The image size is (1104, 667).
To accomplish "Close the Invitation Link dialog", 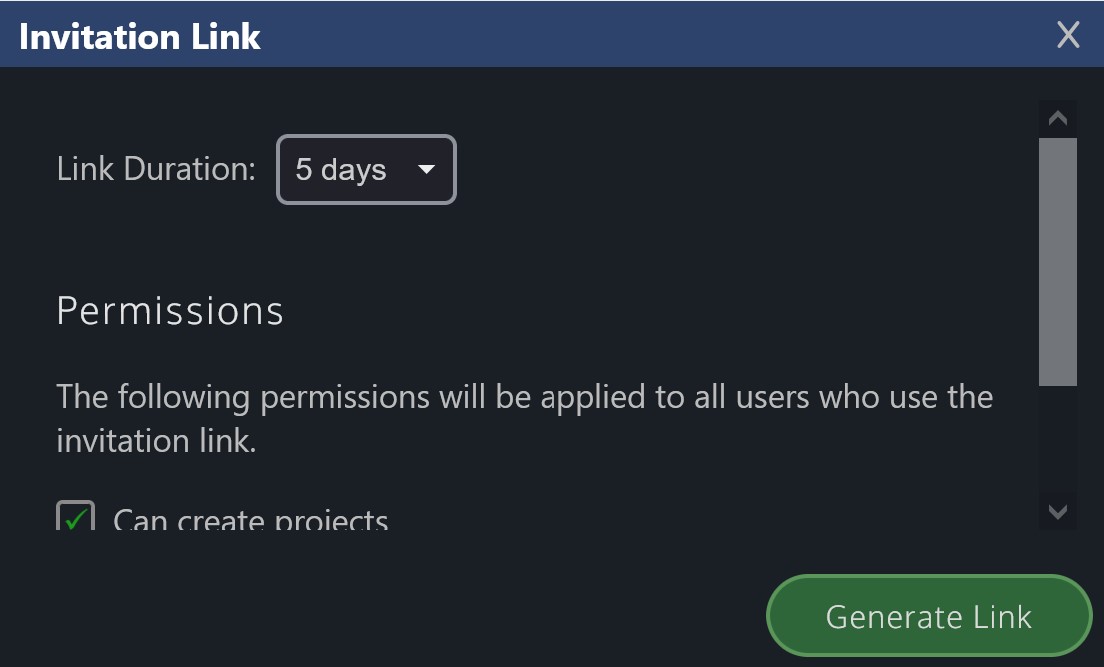I will coord(1068,36).
